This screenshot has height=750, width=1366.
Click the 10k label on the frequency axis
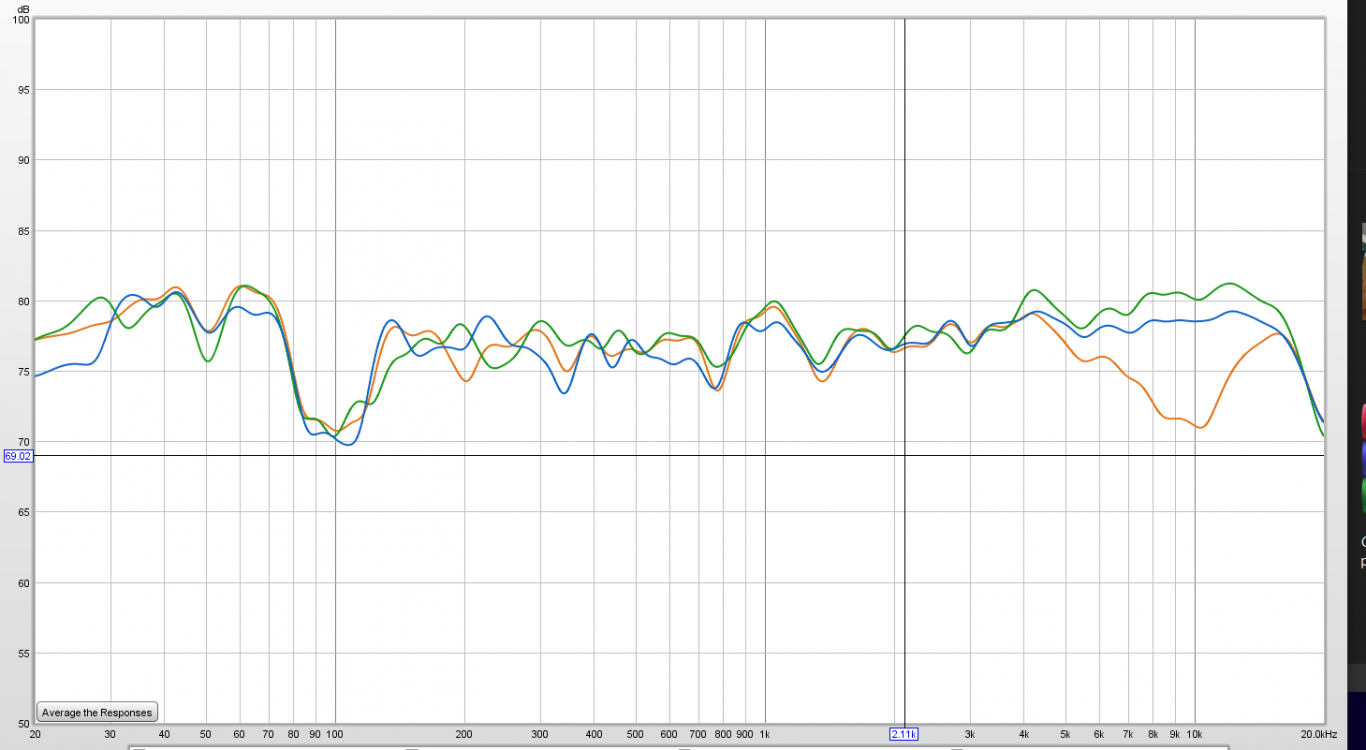tap(1194, 734)
